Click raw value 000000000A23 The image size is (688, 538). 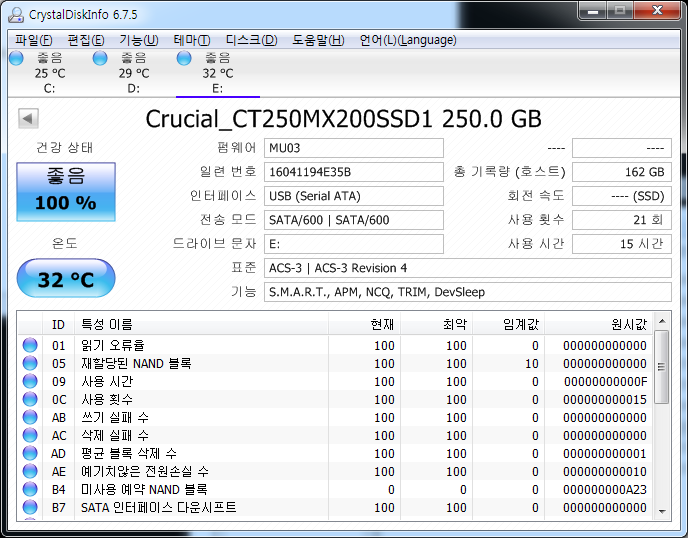click(605, 489)
